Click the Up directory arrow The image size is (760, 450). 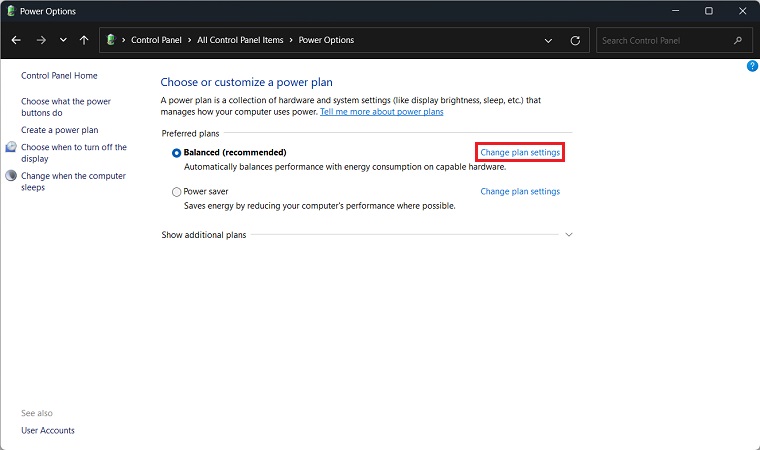[84, 40]
